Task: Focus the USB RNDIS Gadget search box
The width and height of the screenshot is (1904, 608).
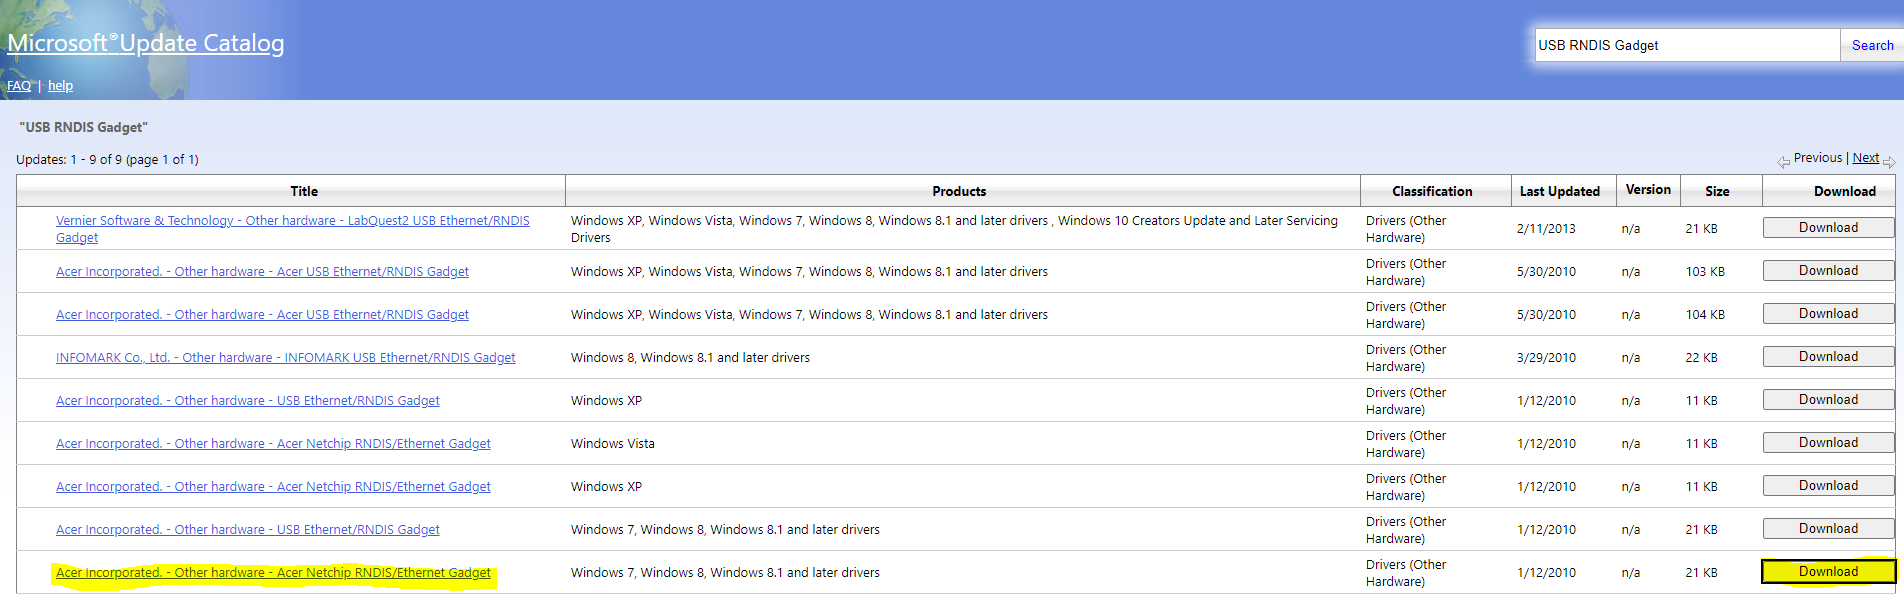Action: (1686, 45)
